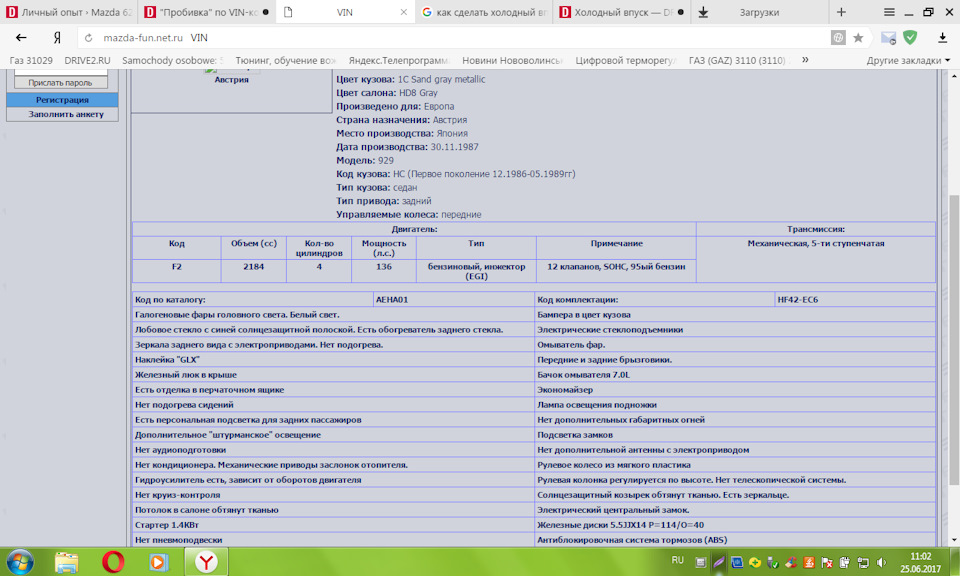Open the Цифровой терморегулятор bookmark
The image size is (960, 576).
pos(625,60)
